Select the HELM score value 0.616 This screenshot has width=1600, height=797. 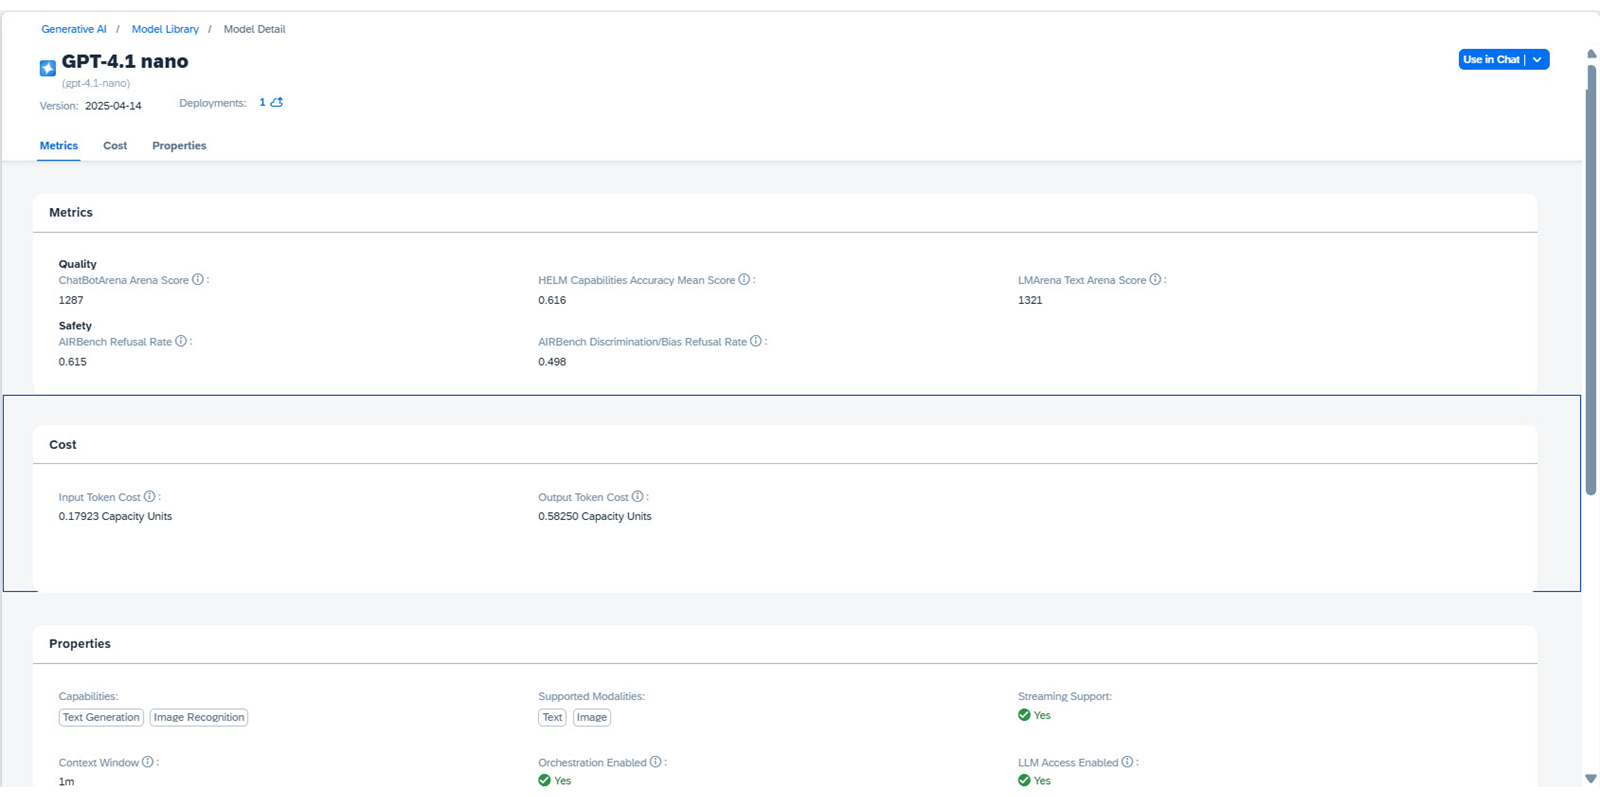tap(552, 300)
